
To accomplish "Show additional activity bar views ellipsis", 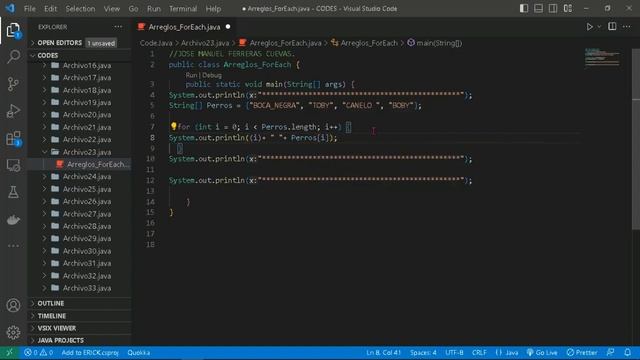I will (13, 246).
